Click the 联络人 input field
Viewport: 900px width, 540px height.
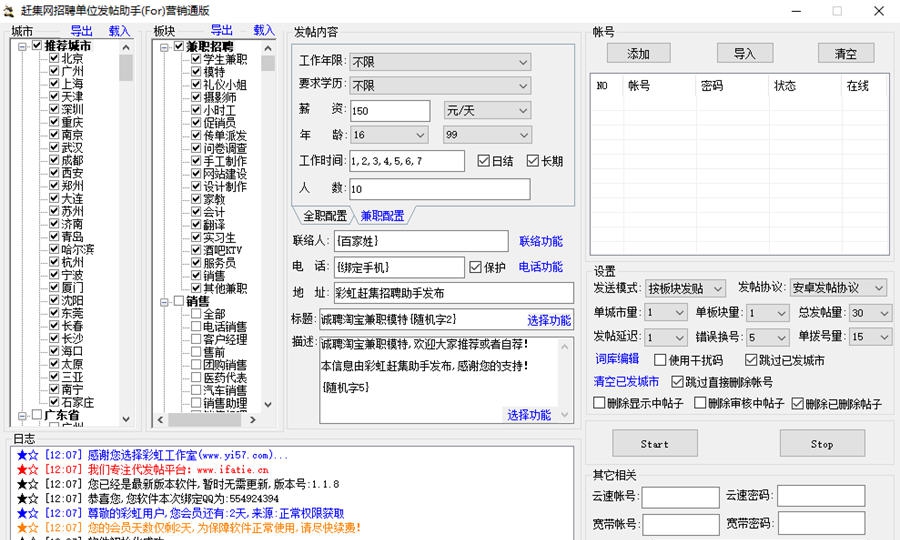(421, 241)
